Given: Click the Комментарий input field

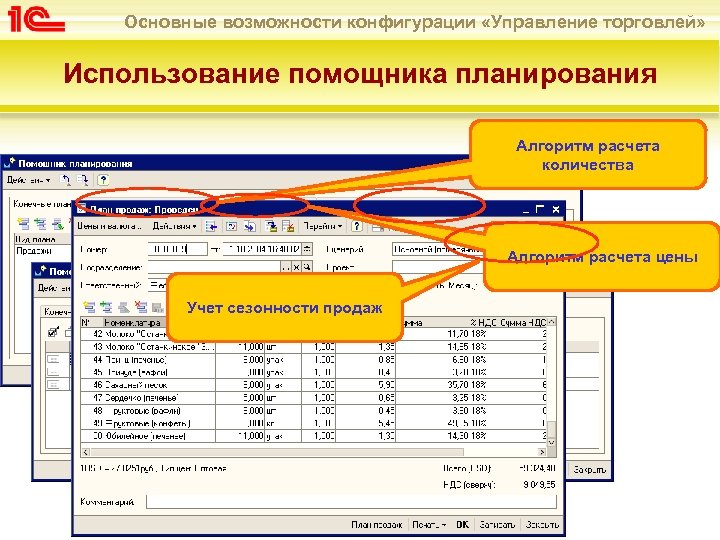Looking at the screenshot, I should (x=351, y=502).
